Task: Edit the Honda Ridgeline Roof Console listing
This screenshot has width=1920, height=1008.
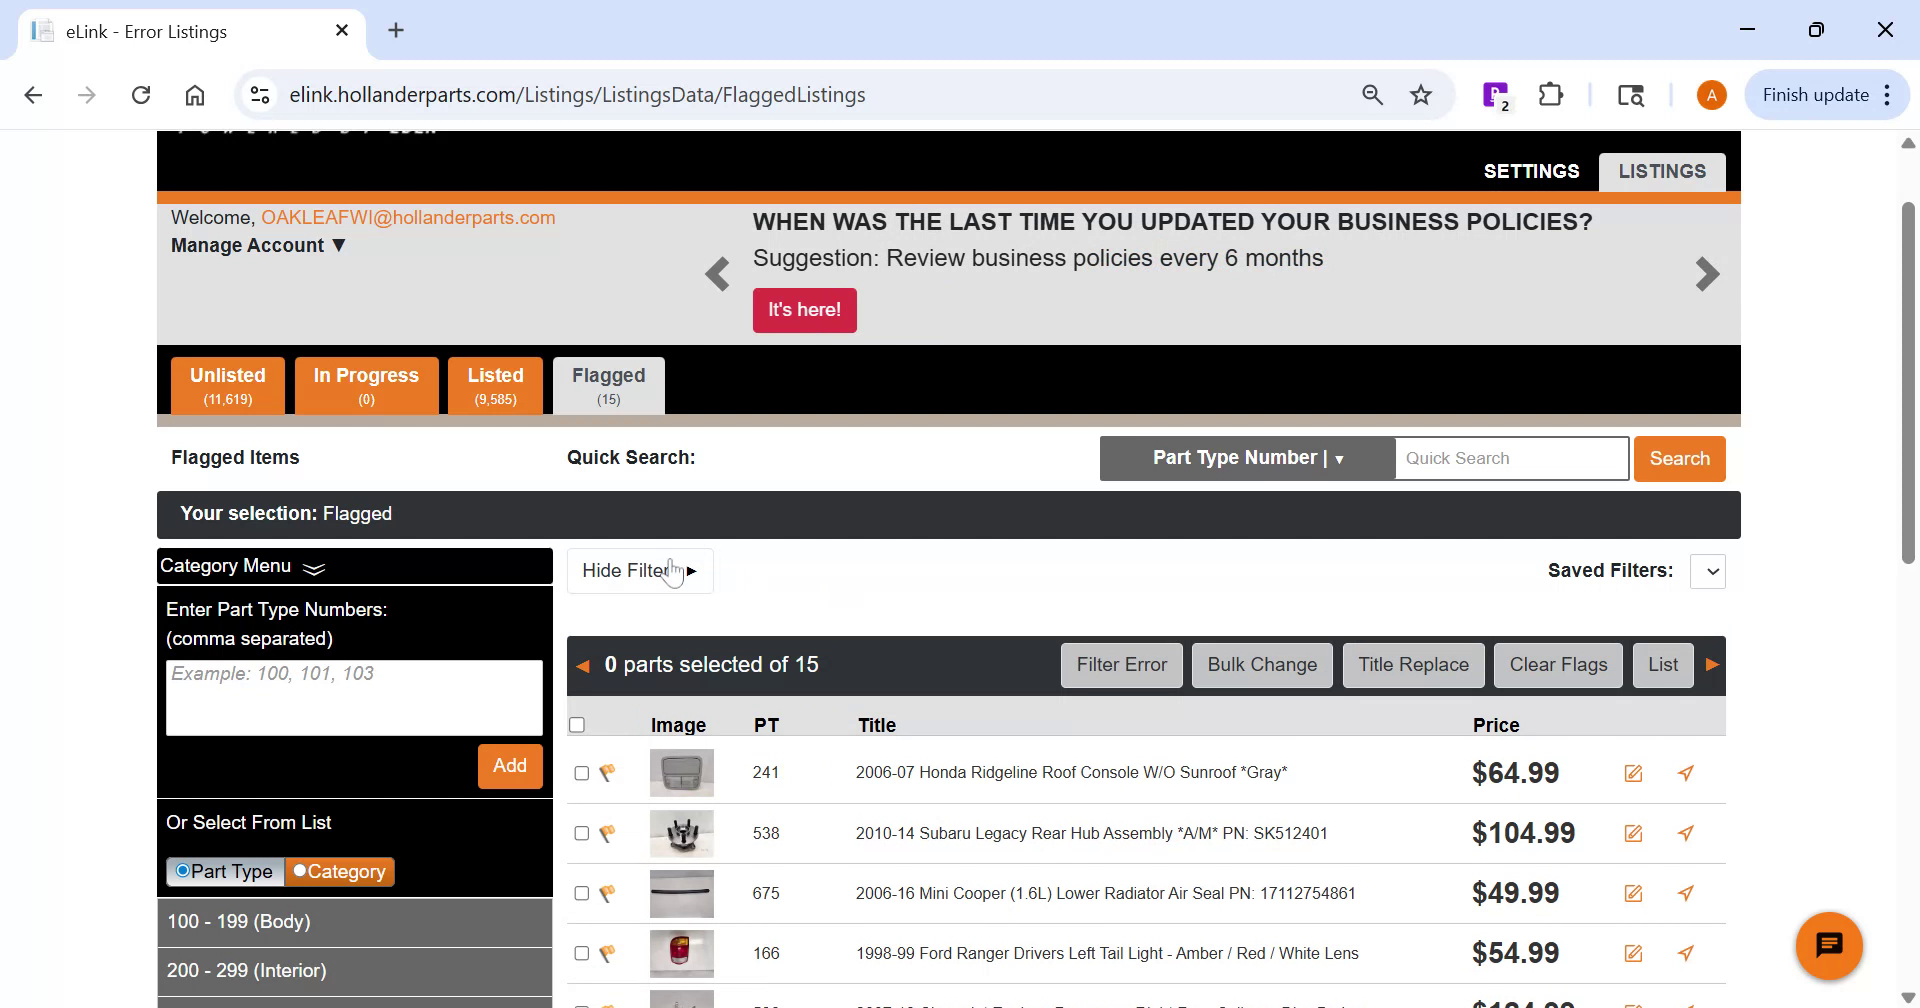Action: pyautogui.click(x=1633, y=772)
